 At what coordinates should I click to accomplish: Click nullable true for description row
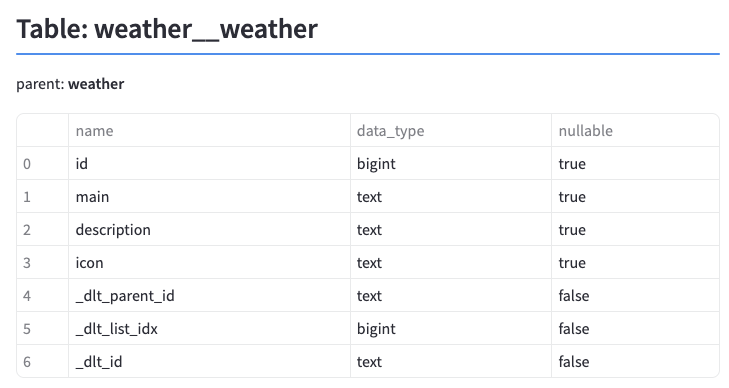pyautogui.click(x=635, y=230)
